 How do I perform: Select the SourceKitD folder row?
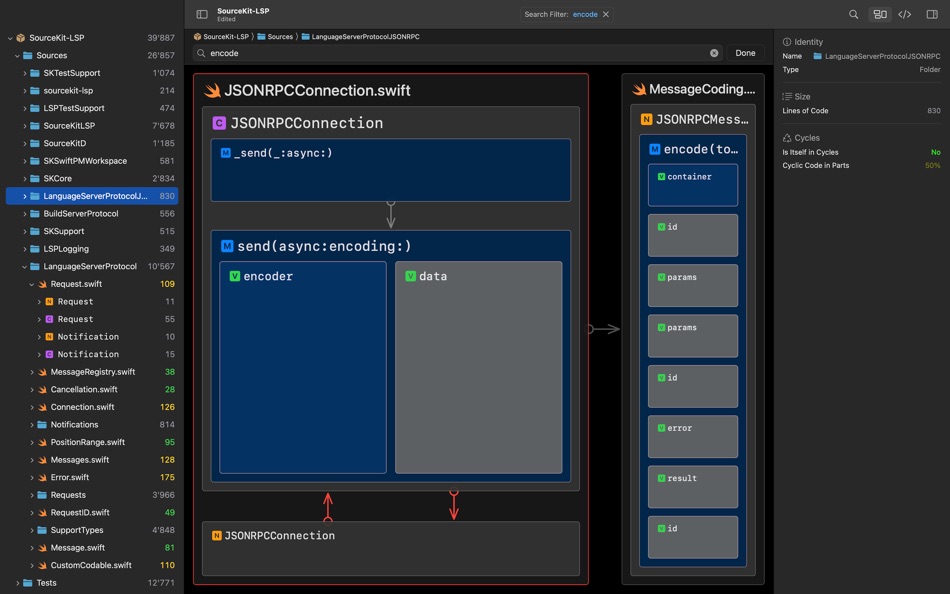92,143
